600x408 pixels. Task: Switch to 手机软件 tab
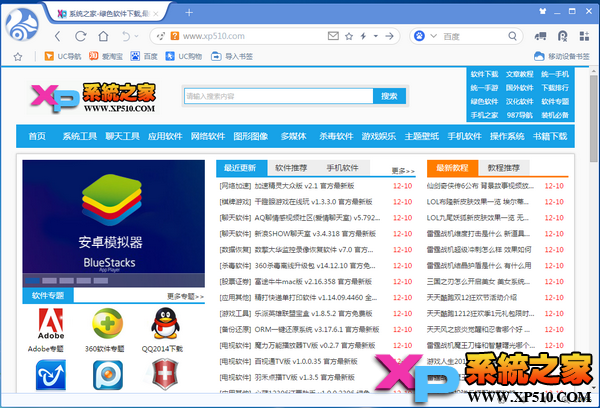pyautogui.click(x=342, y=168)
